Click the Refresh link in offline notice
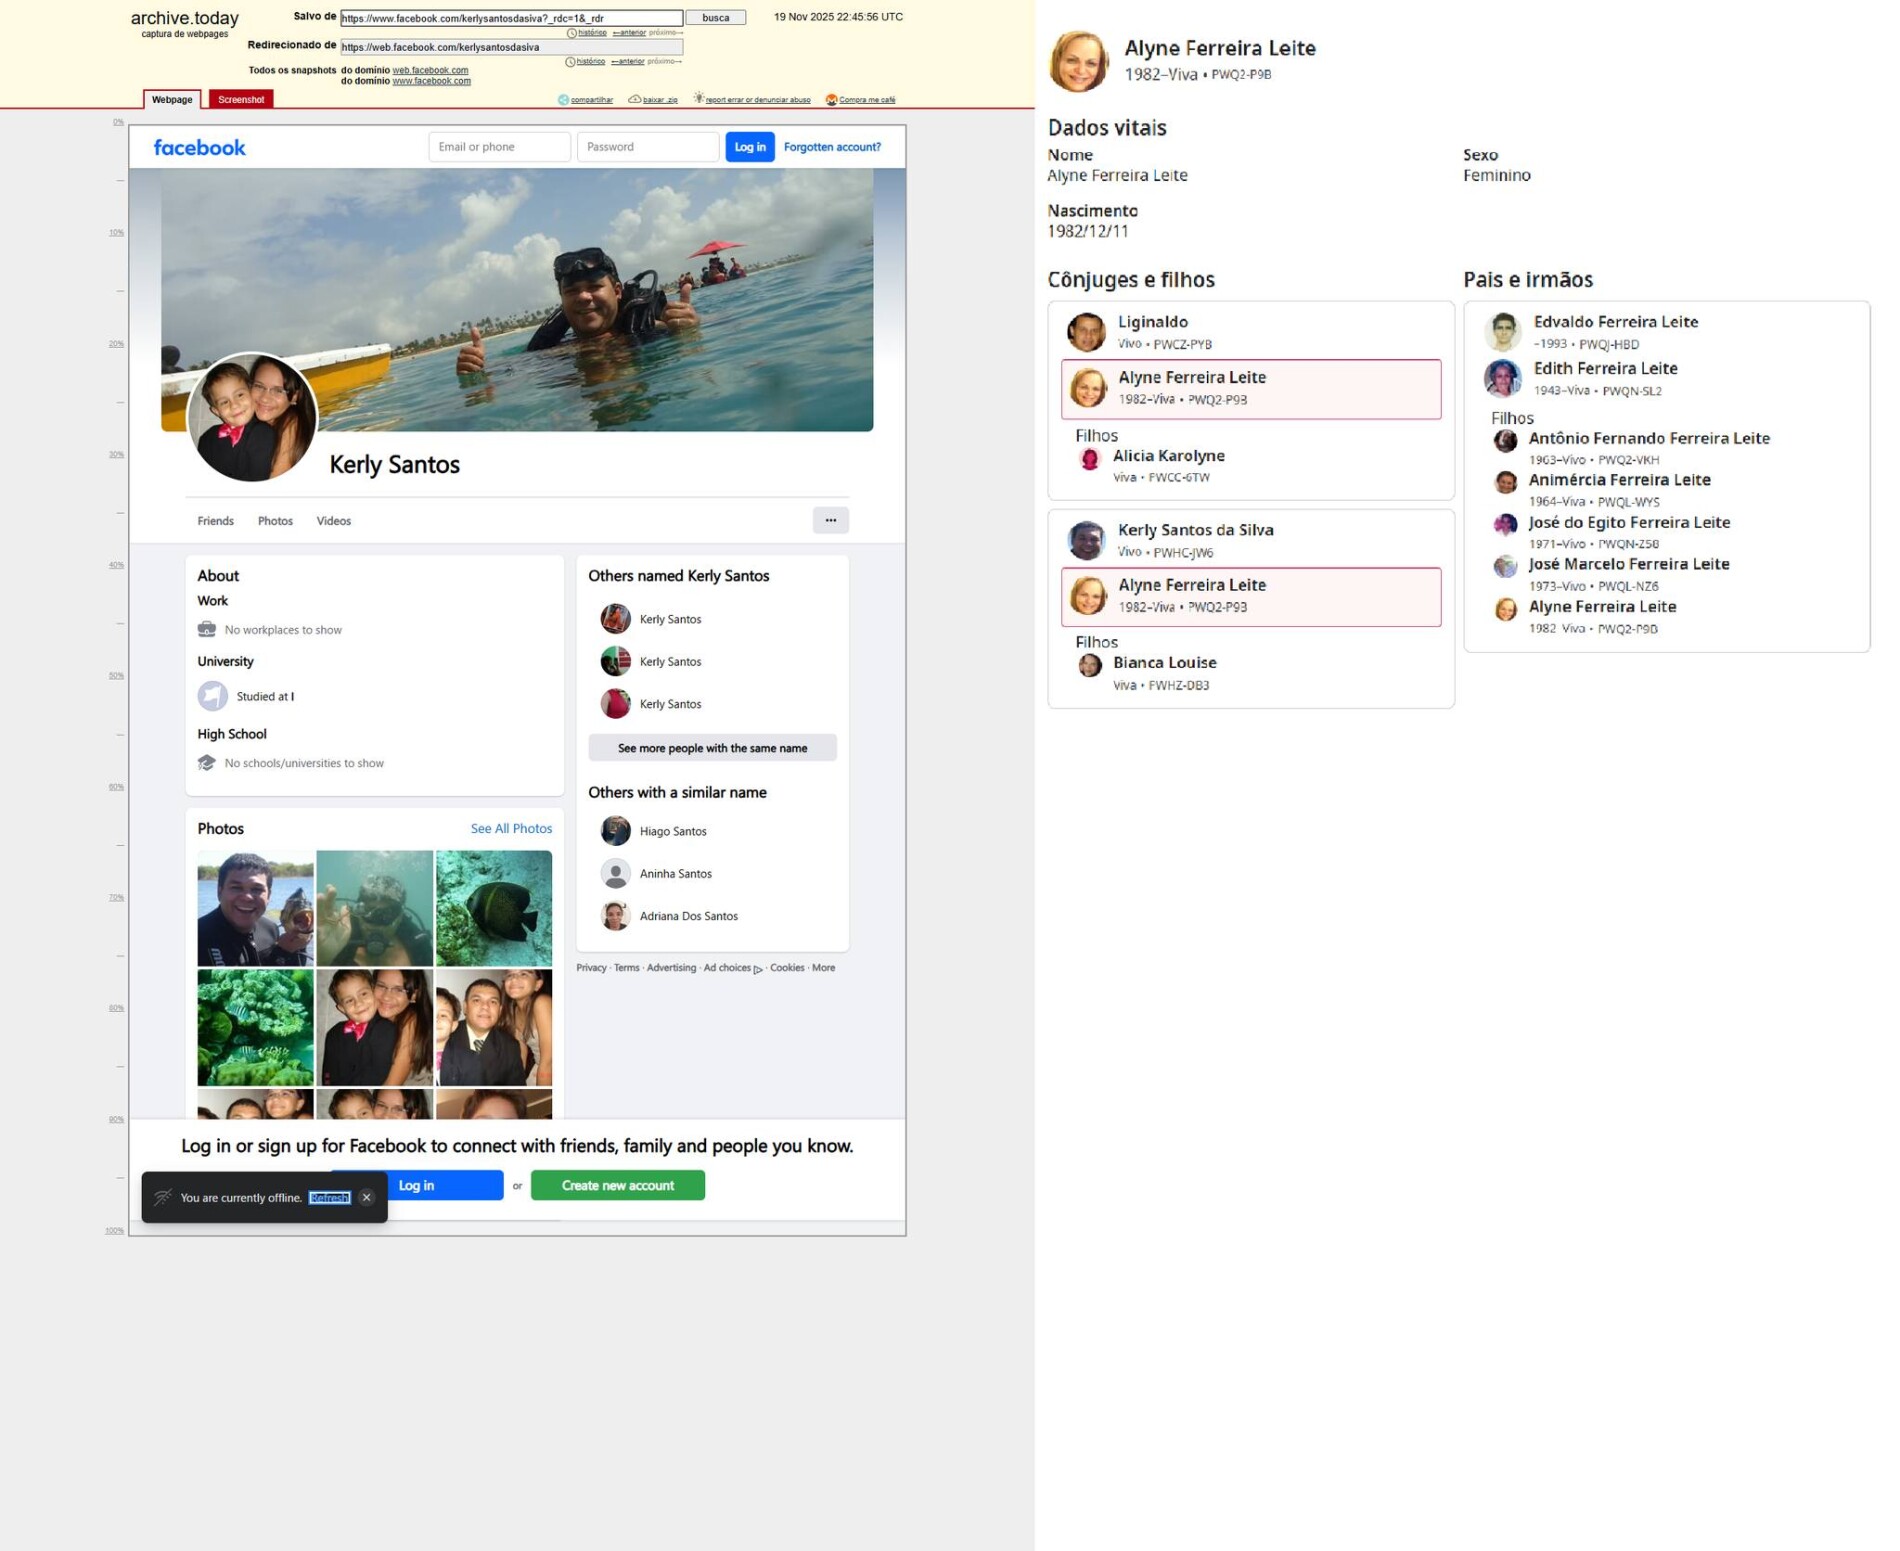This screenshot has height=1551, width=1900. pos(329,1198)
